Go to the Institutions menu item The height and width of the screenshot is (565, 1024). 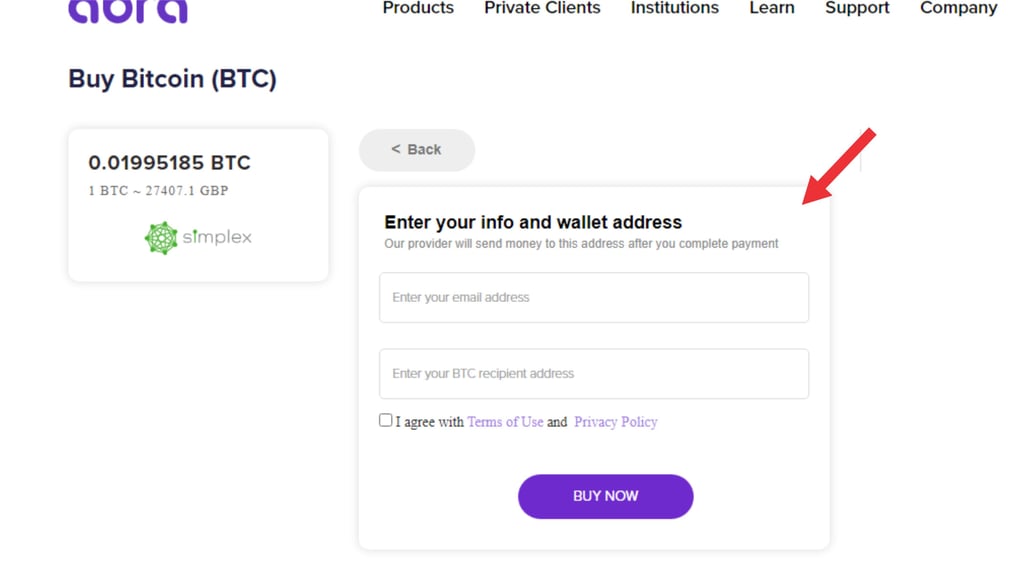coord(674,8)
